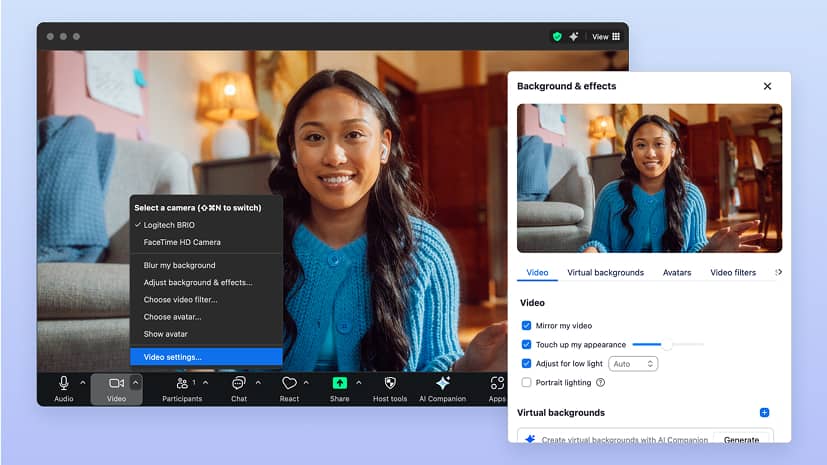Viewport: 827px width, 465px height.
Task: Uncheck the Mirror my video checkbox
Action: tap(527, 325)
